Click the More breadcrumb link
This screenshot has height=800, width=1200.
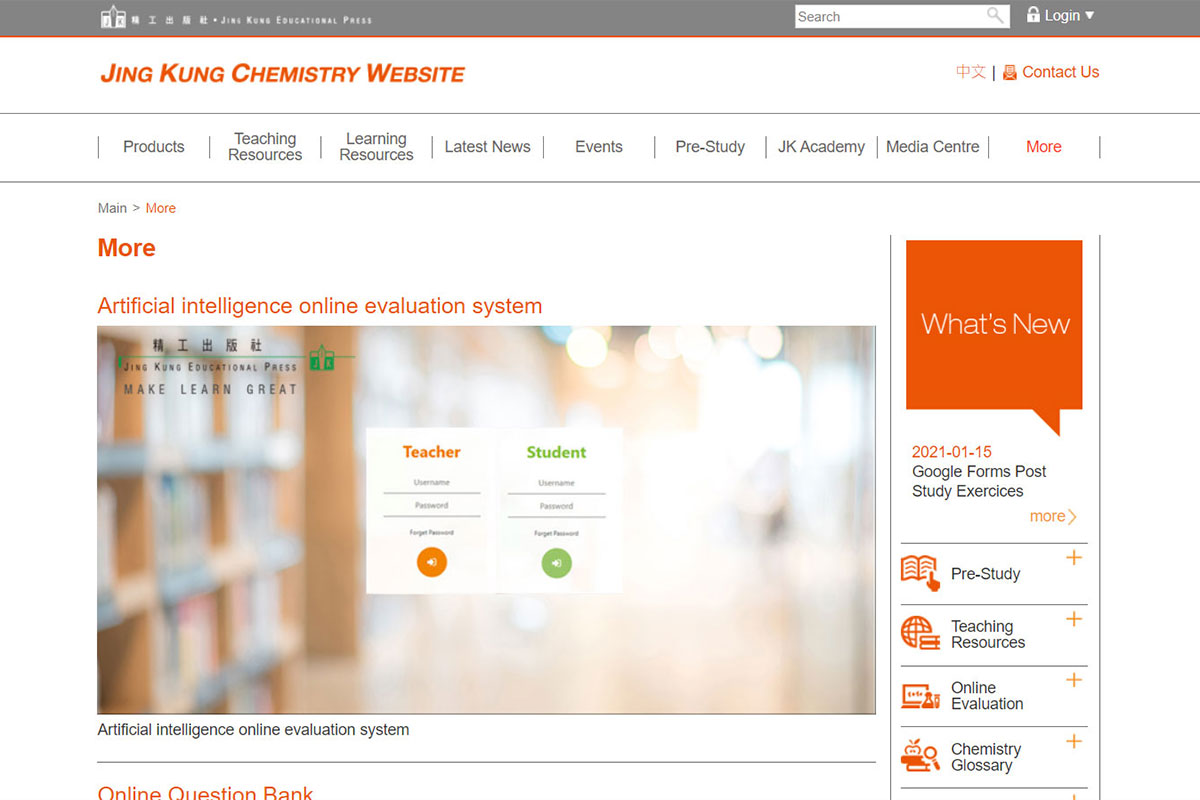[161, 208]
